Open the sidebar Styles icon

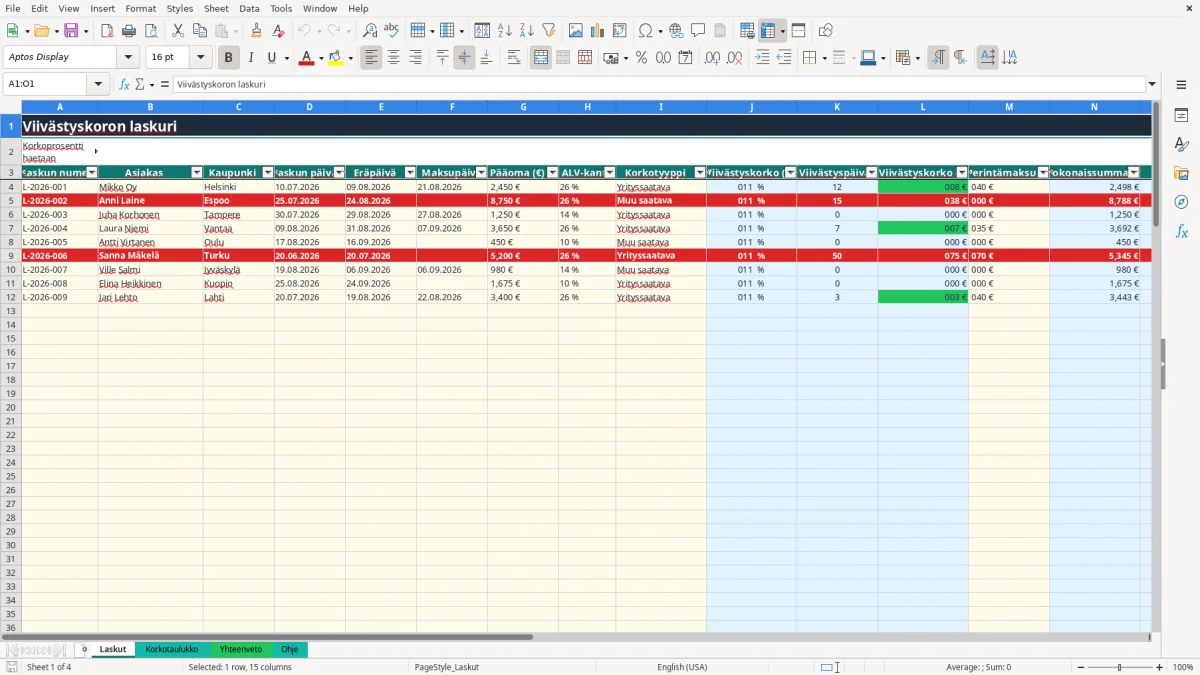pos(1181,145)
